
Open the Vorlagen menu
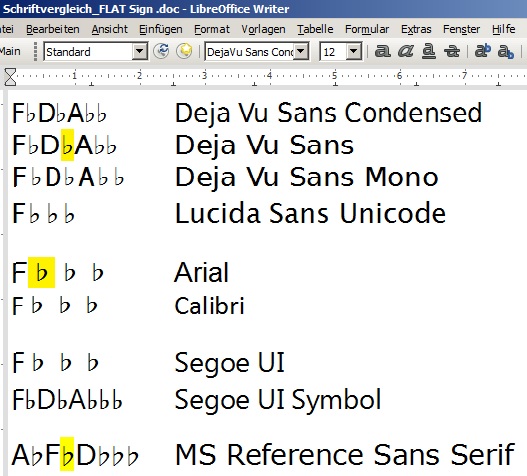tap(263, 29)
